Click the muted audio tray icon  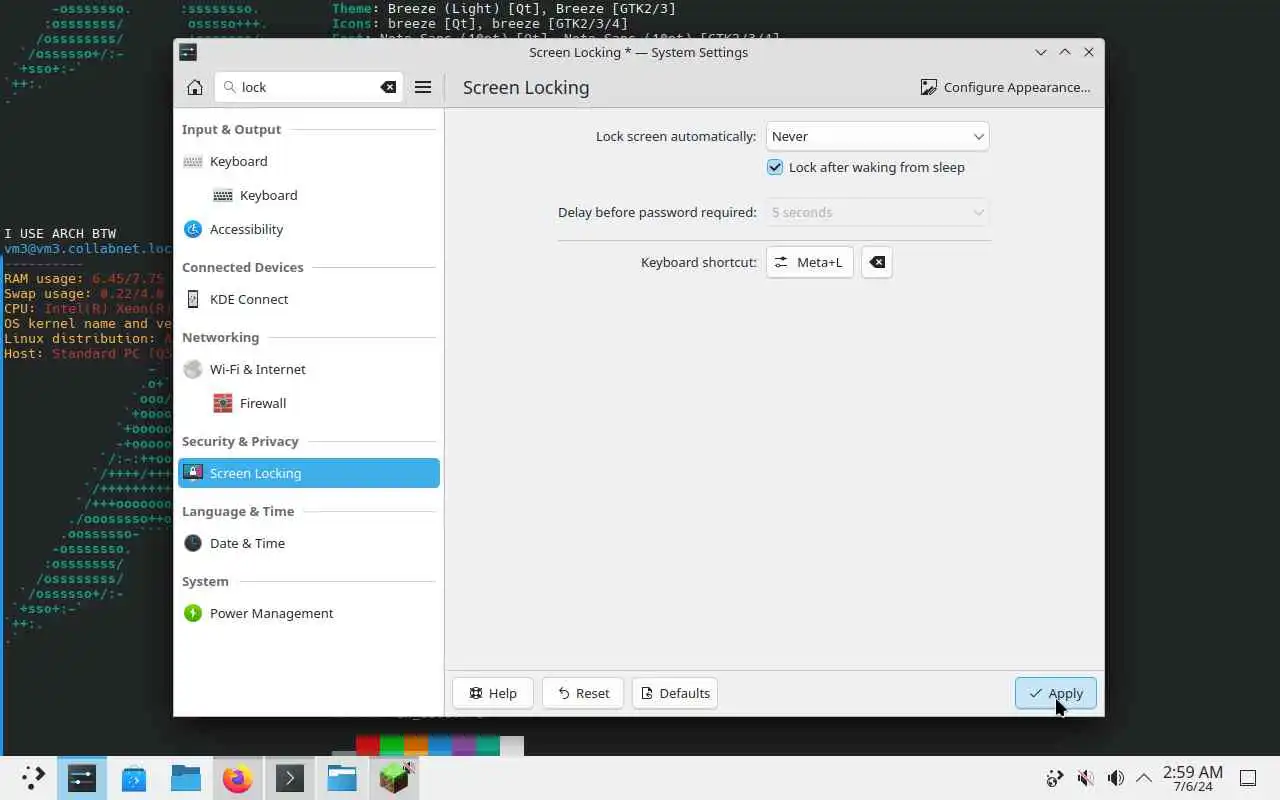1085,778
